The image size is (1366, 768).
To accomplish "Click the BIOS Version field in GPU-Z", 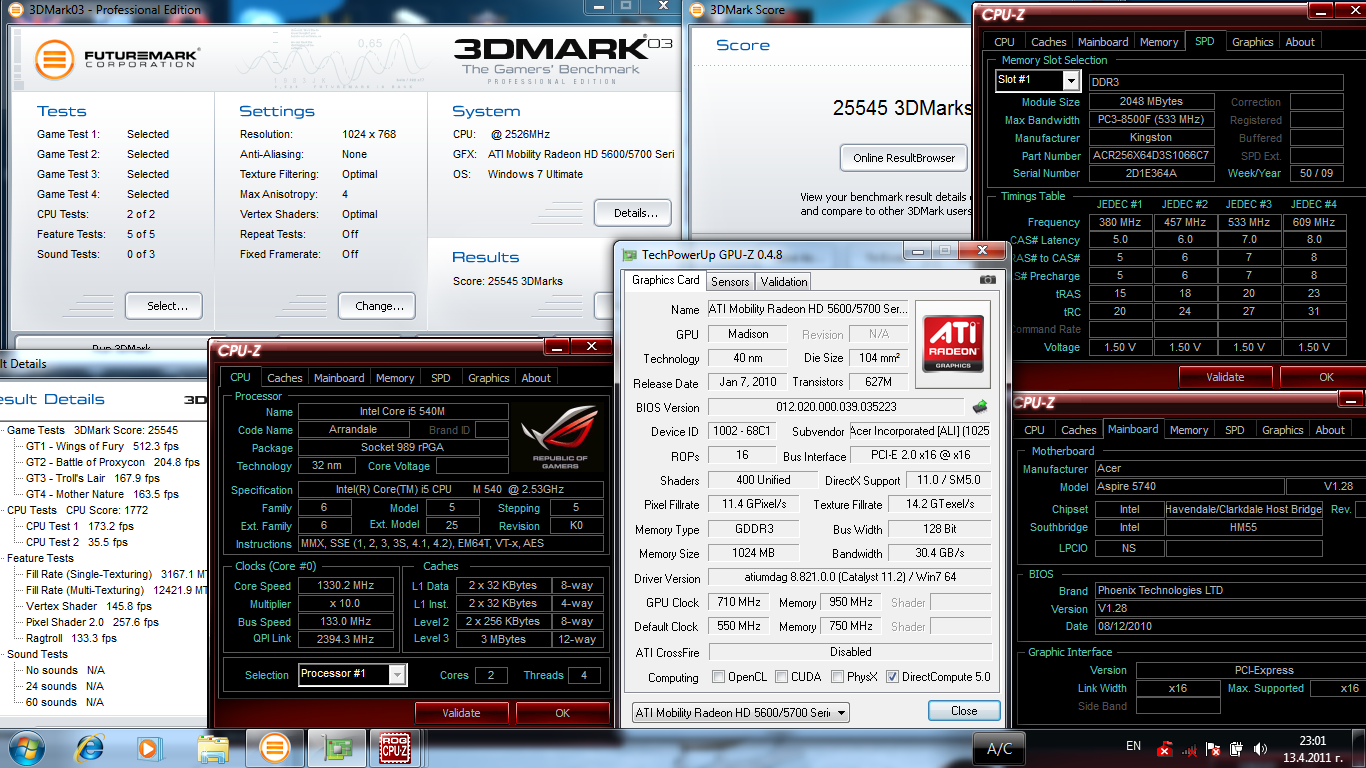I will click(x=836, y=407).
